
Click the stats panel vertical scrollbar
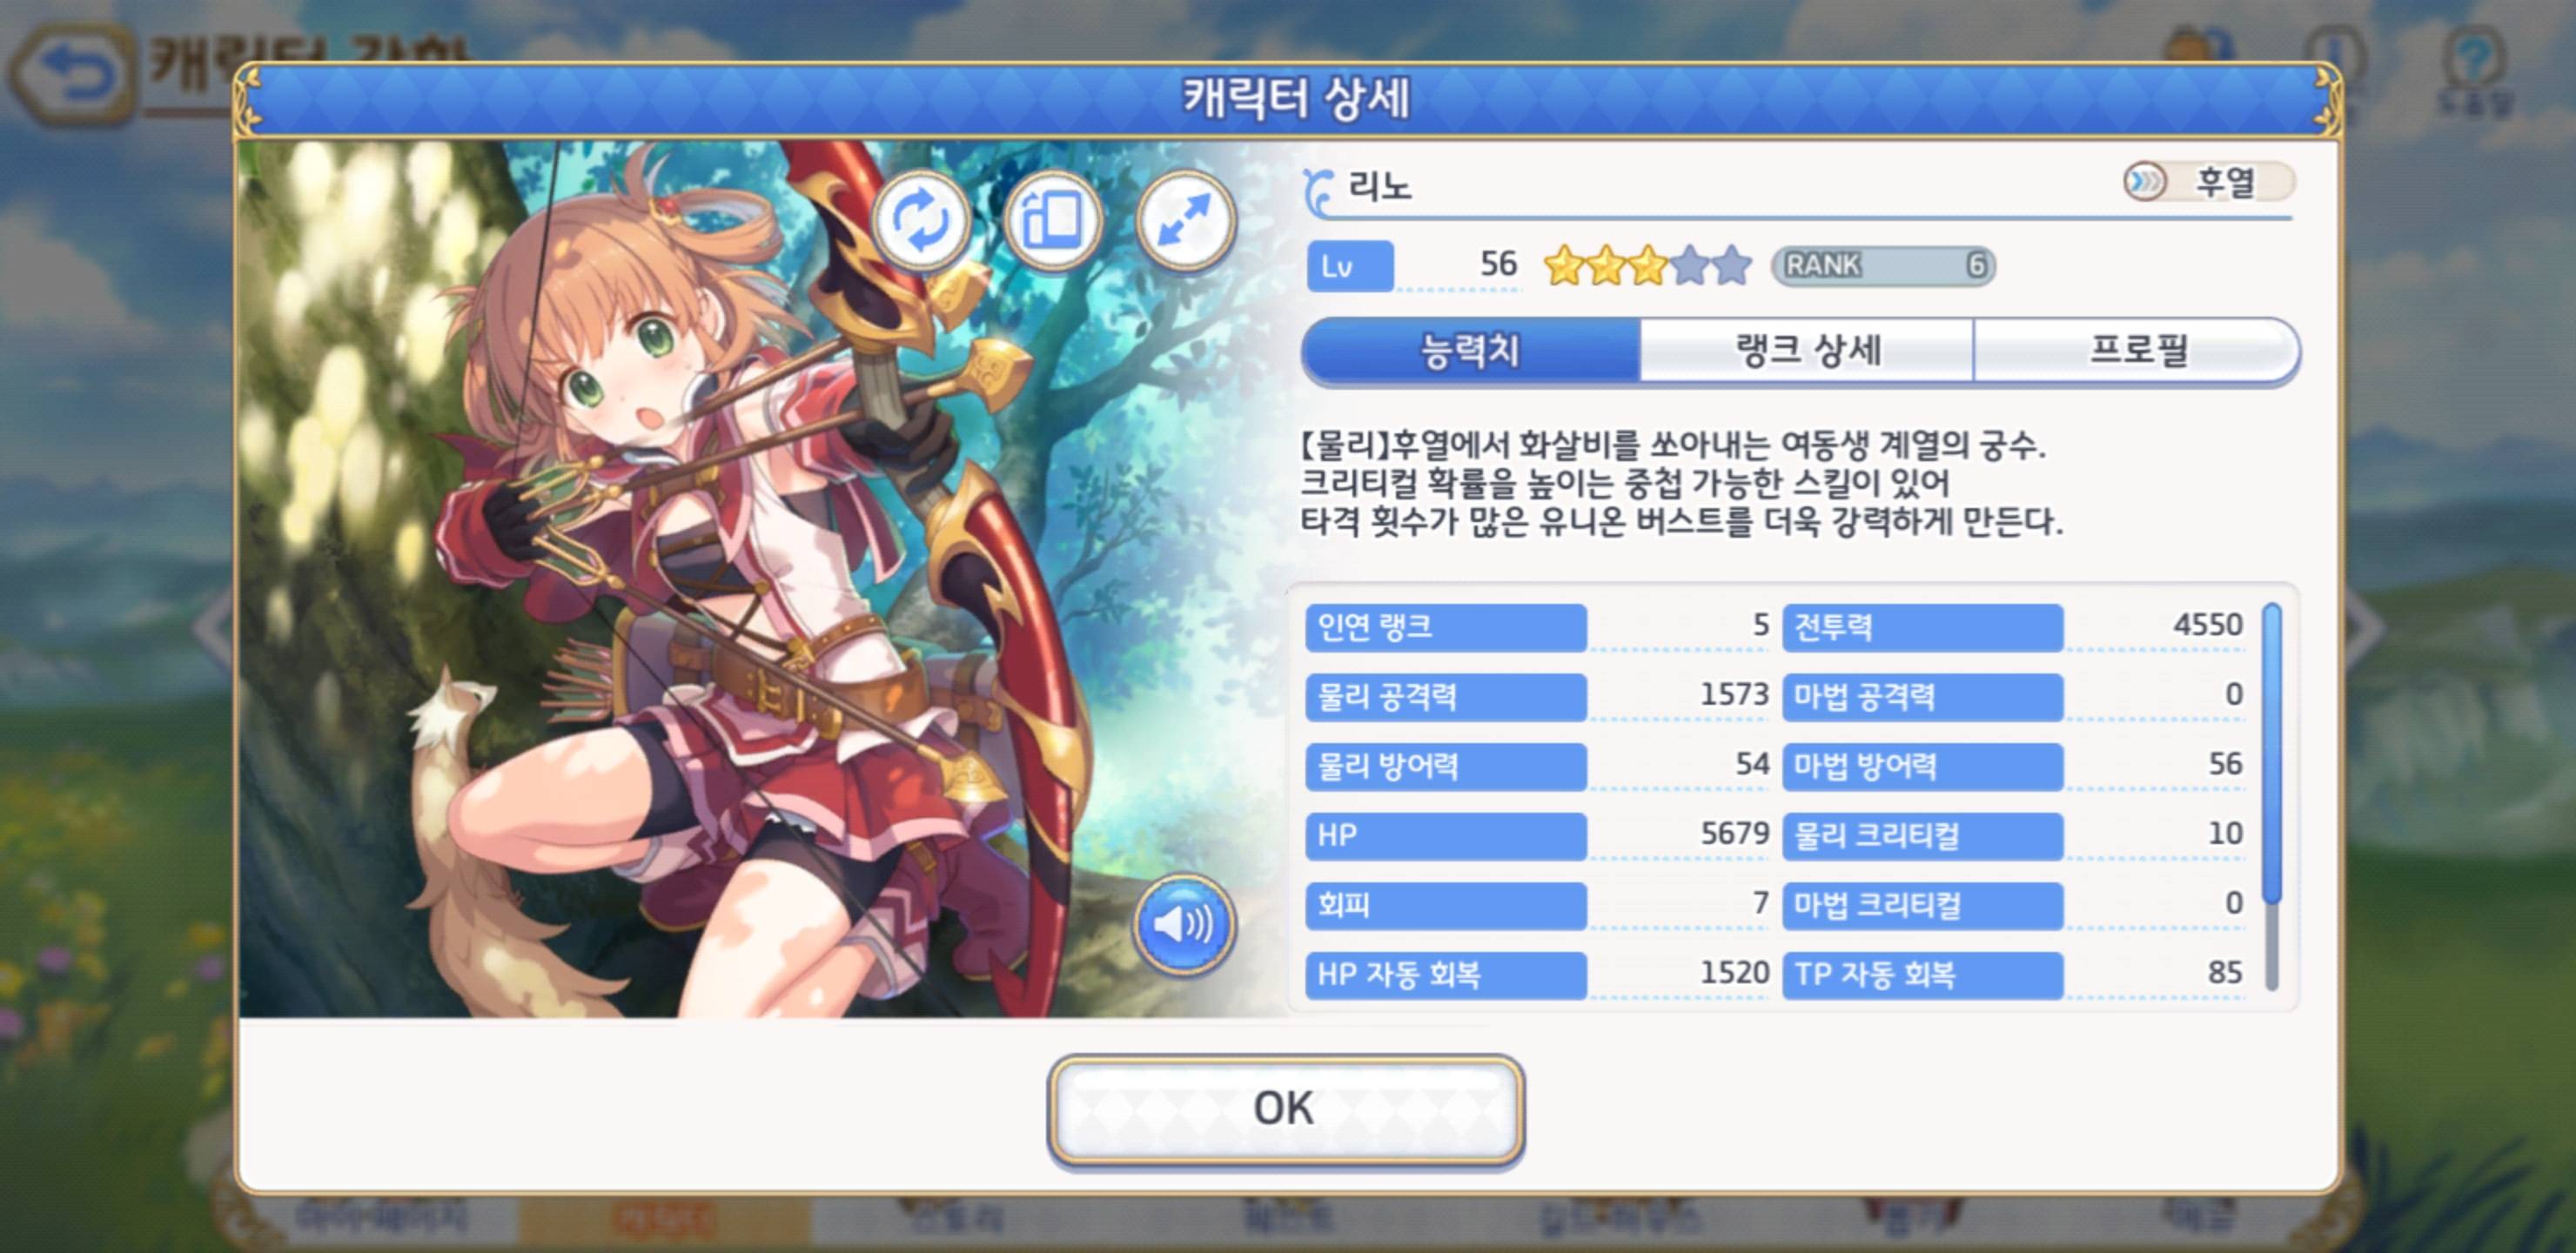point(2271,796)
